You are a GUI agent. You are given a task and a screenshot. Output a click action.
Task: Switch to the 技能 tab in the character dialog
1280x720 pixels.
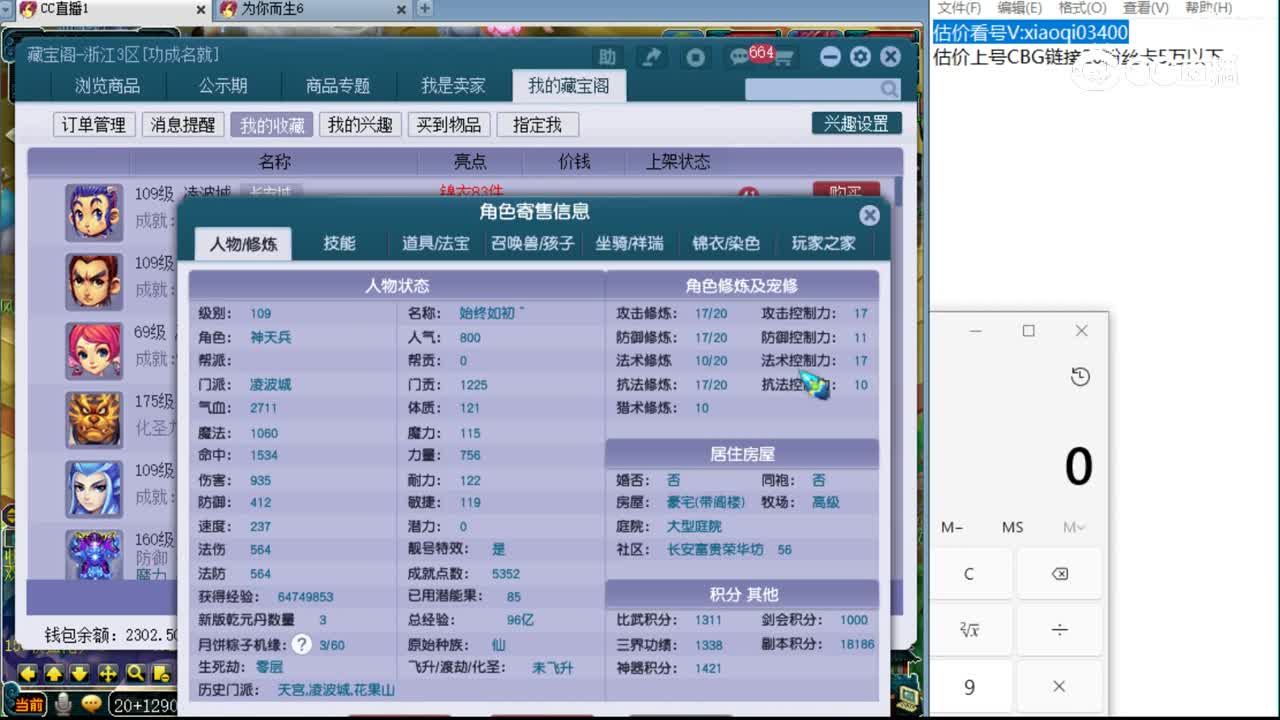[x=339, y=244]
